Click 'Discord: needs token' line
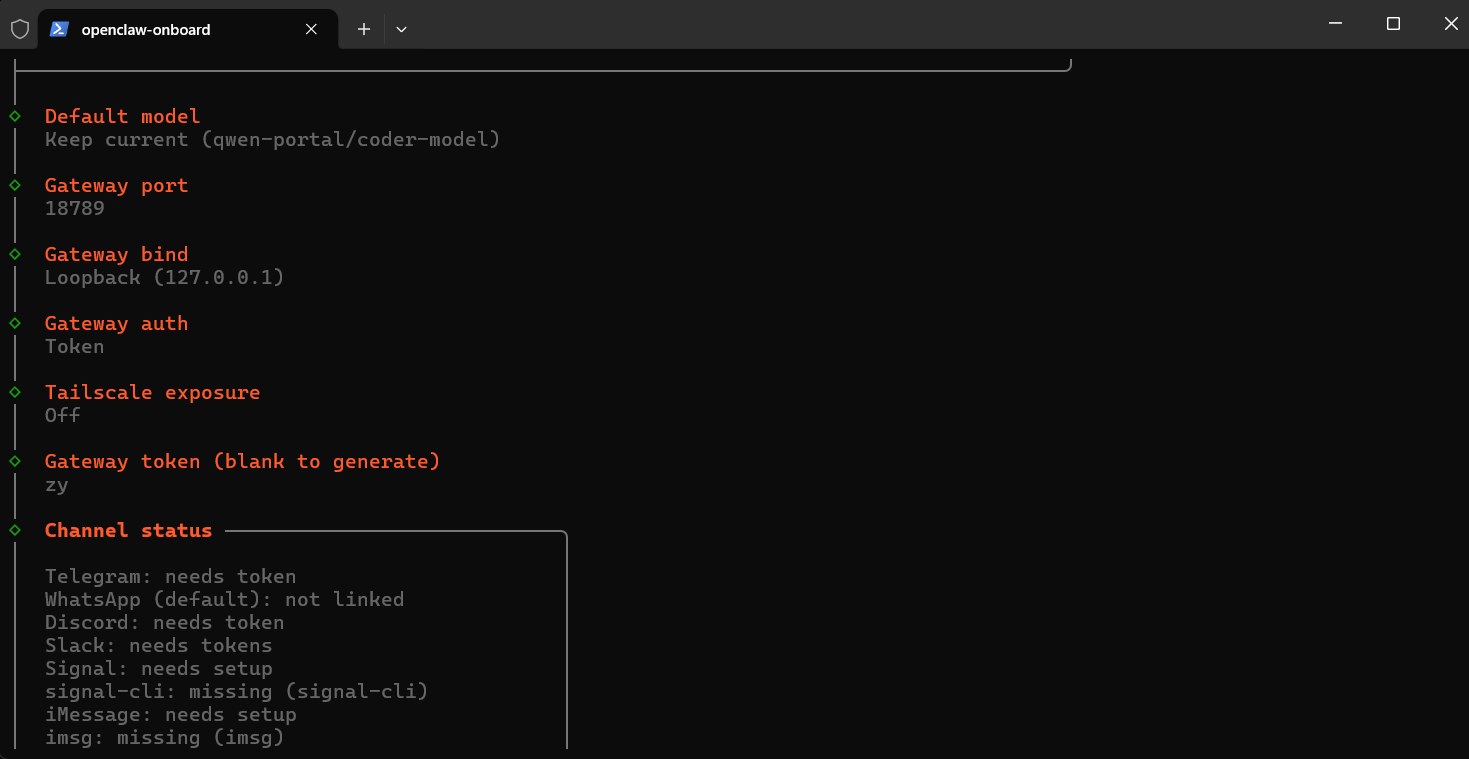This screenshot has width=1469, height=759. (x=165, y=622)
